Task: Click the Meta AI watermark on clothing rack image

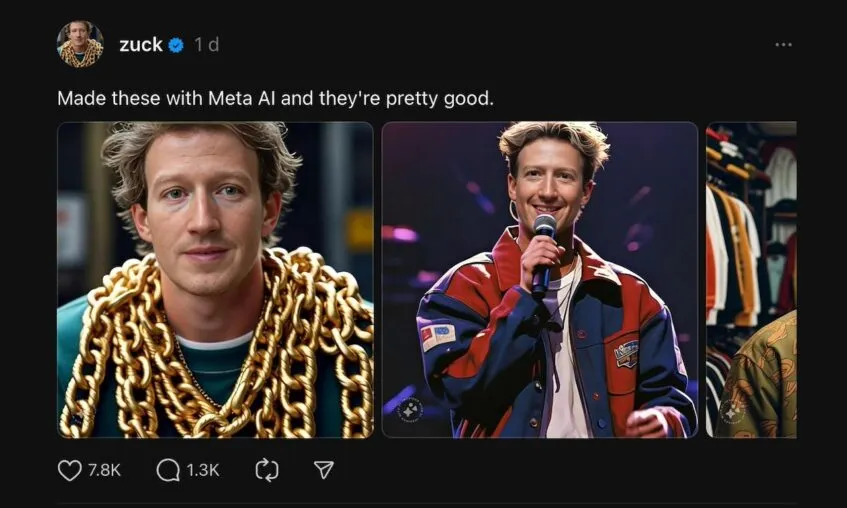Action: (x=733, y=410)
